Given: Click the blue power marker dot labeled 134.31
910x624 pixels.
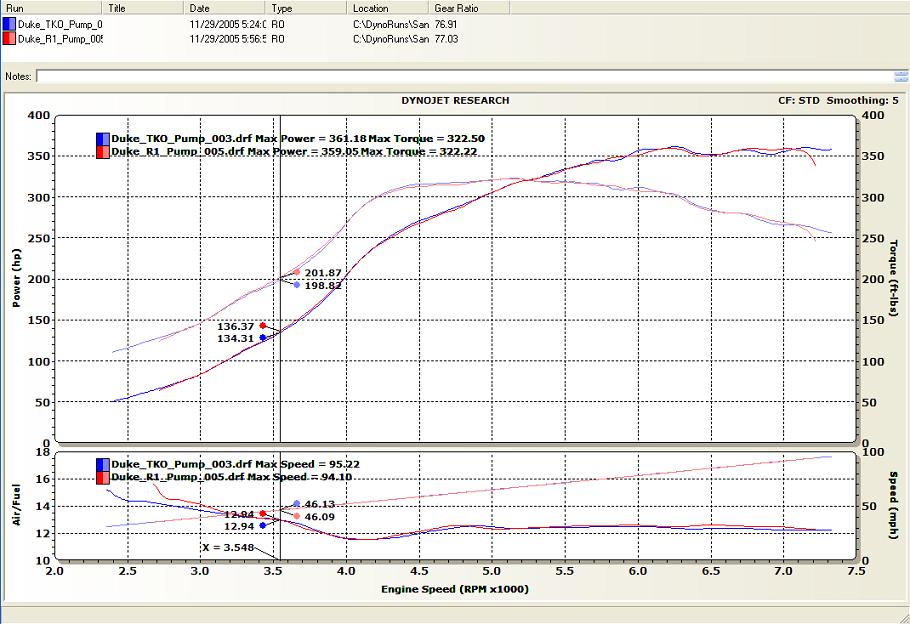Looking at the screenshot, I should coord(263,338).
